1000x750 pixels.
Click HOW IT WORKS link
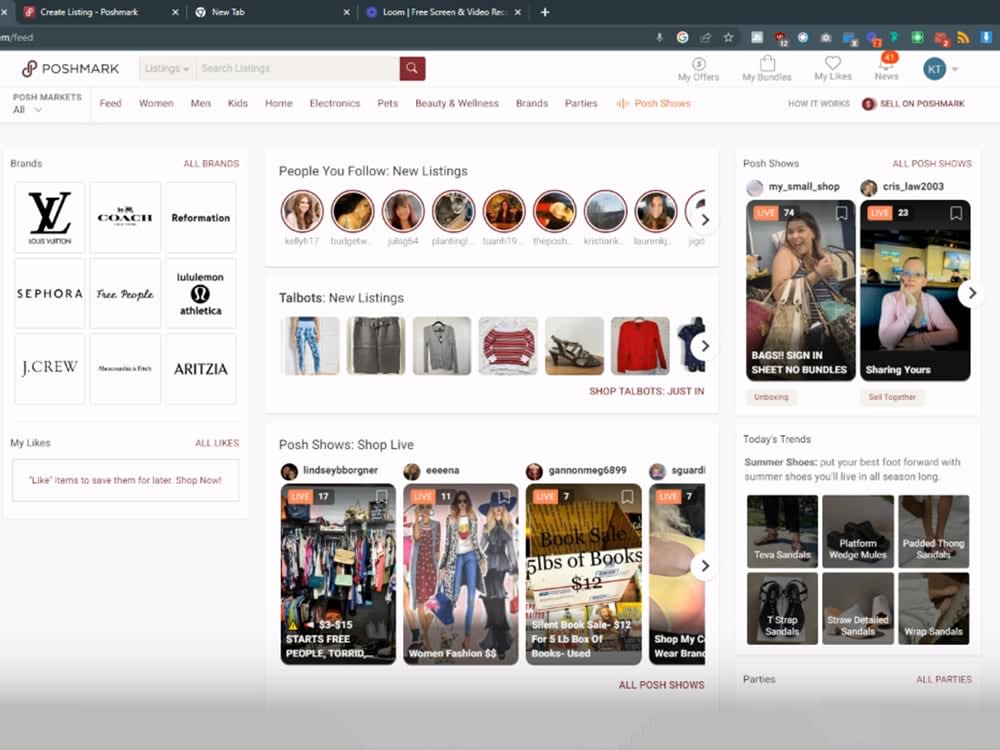[819, 103]
